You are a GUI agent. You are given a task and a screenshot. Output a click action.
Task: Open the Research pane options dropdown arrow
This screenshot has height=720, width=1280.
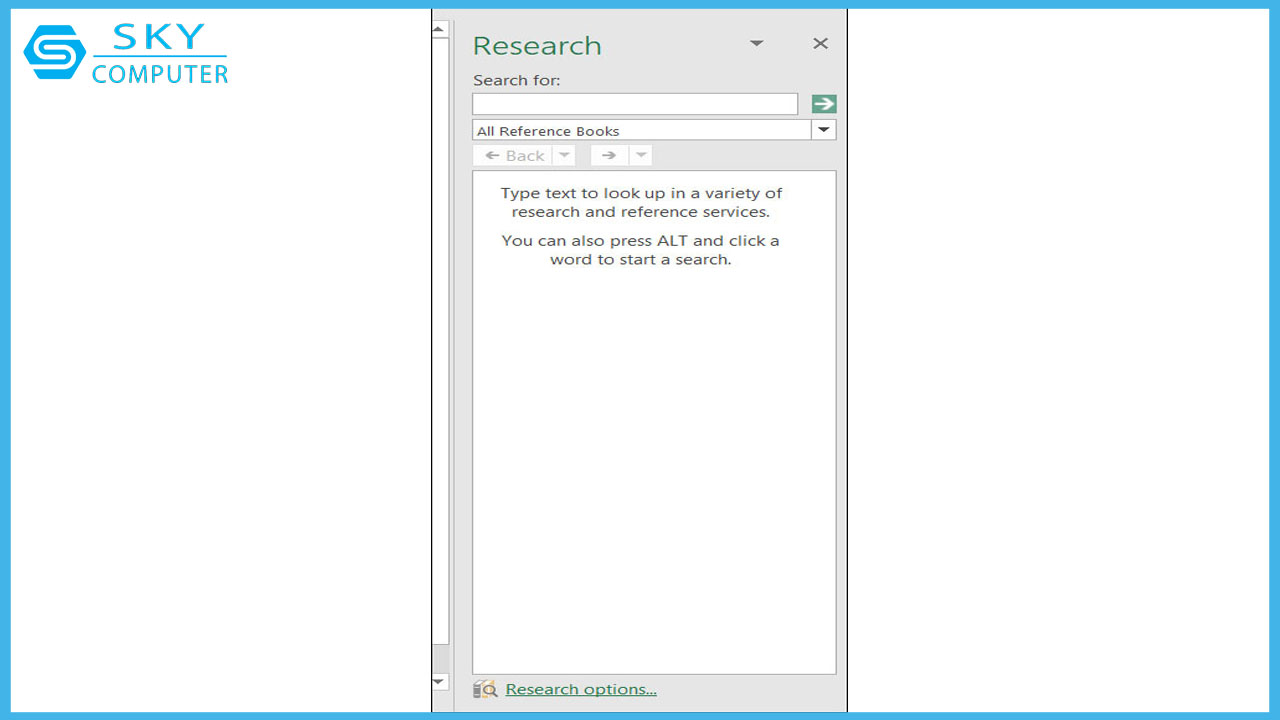[x=756, y=44]
